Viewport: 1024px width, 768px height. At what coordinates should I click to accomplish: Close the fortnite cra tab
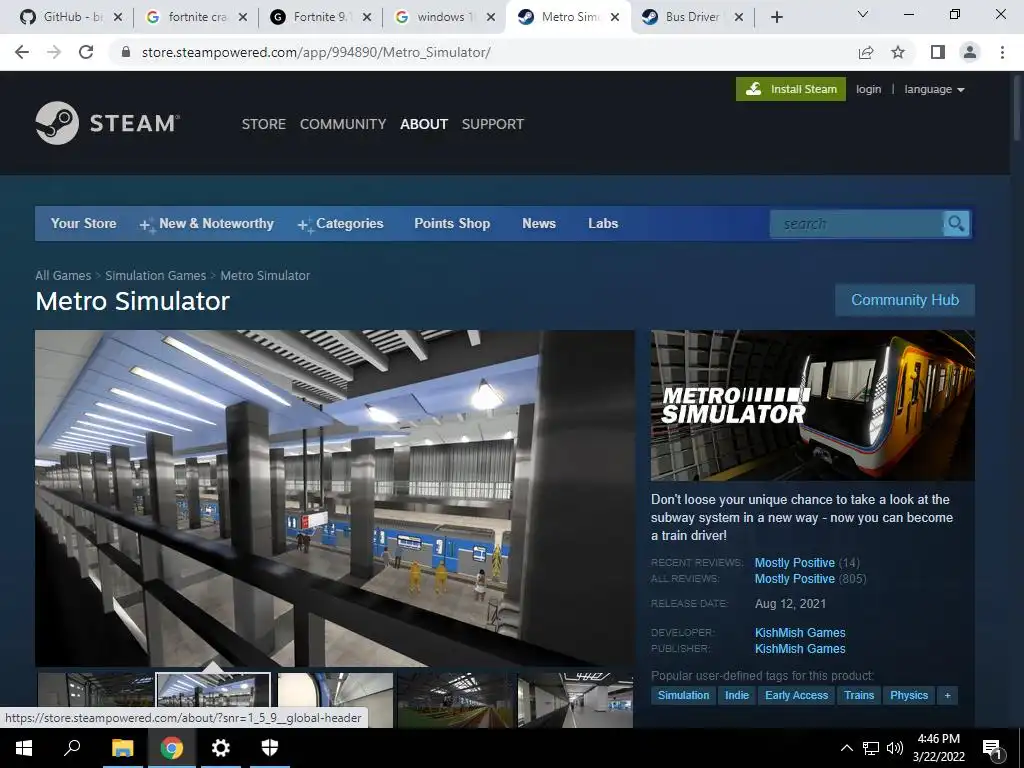(242, 17)
